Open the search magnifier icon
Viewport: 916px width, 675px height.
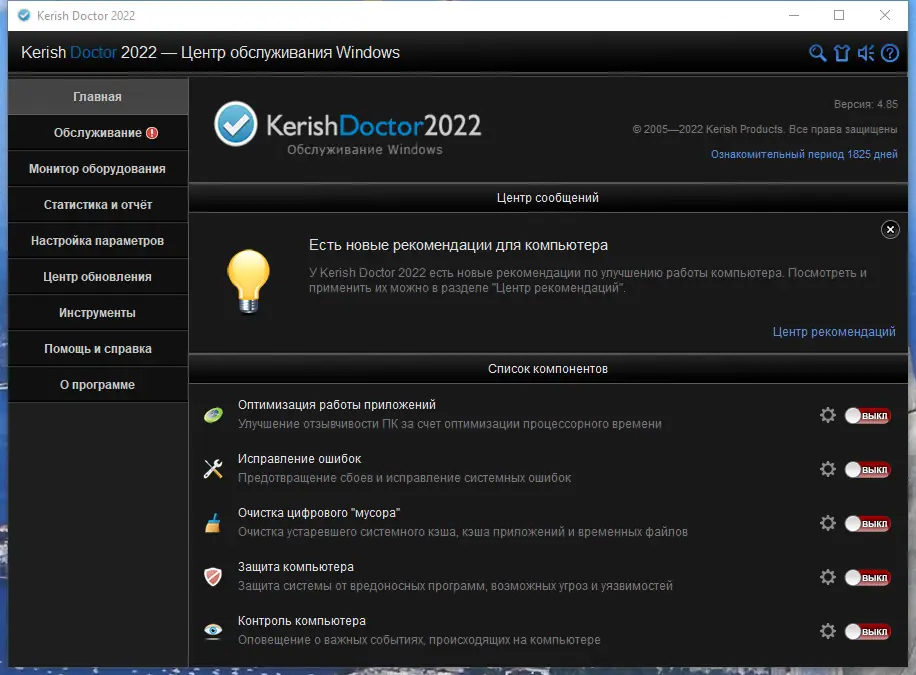pyautogui.click(x=818, y=54)
